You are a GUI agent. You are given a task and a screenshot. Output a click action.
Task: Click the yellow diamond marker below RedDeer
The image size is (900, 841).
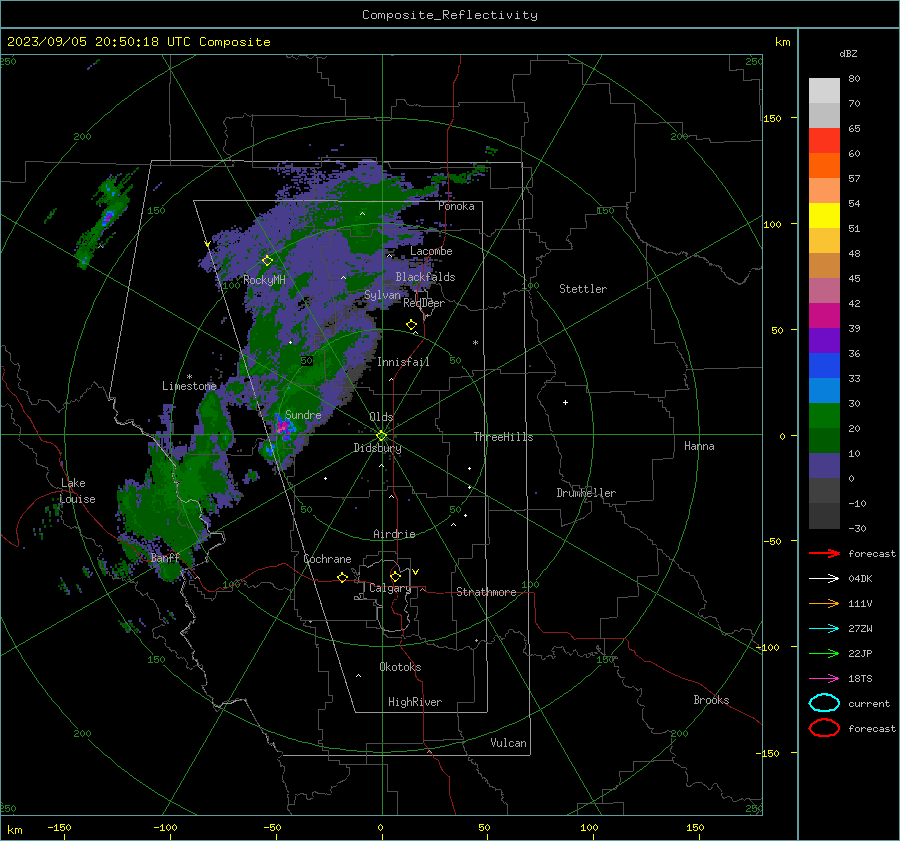point(411,325)
